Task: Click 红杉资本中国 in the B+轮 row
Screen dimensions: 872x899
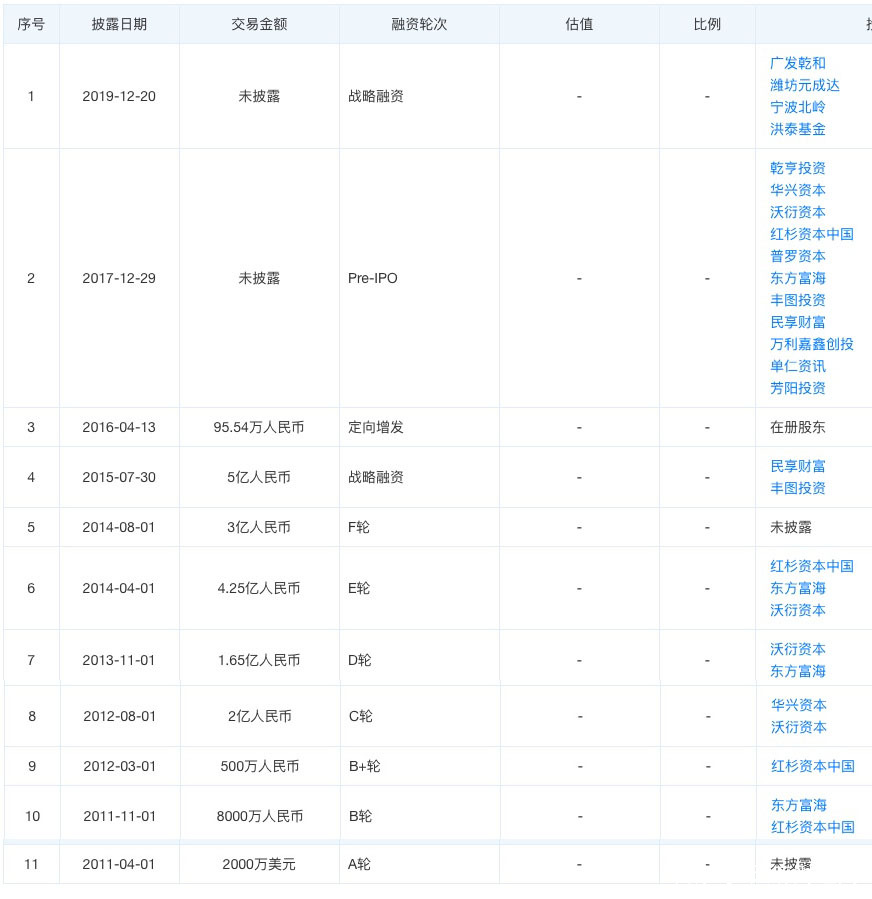Action: pos(812,766)
